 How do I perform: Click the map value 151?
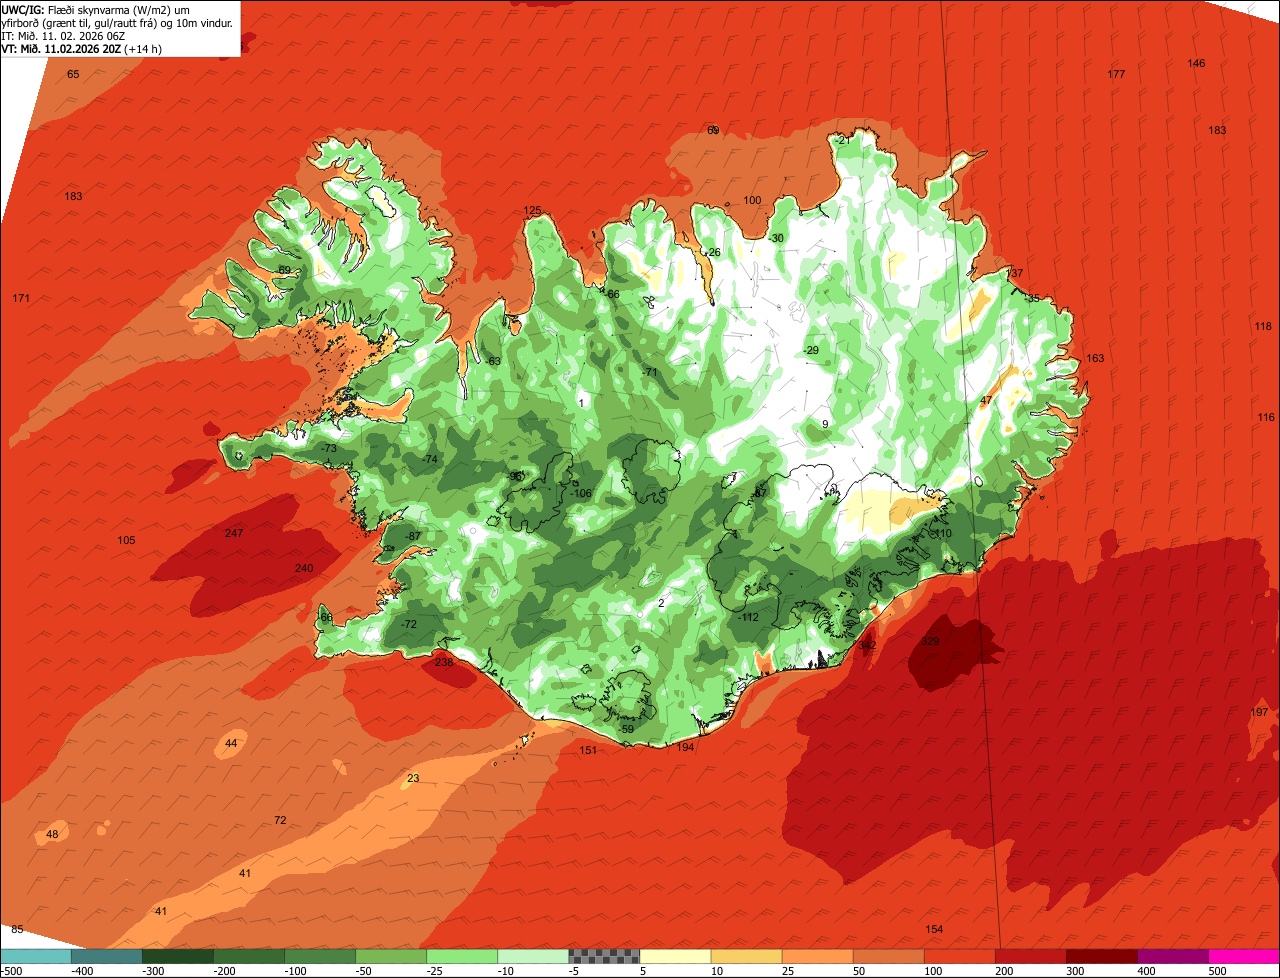pos(588,750)
